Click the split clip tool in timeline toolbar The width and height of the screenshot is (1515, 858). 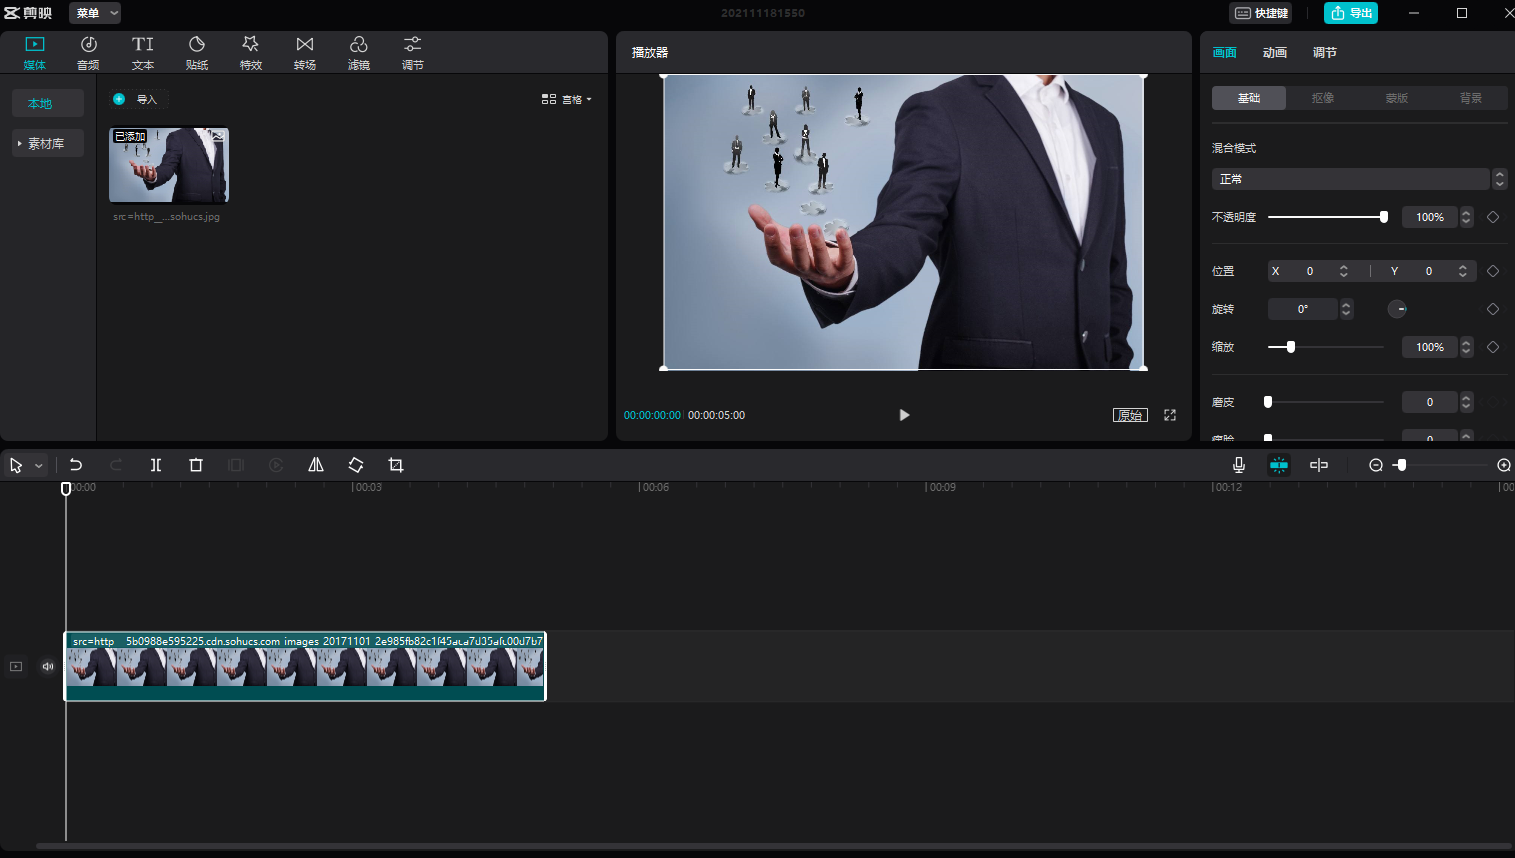(156, 465)
